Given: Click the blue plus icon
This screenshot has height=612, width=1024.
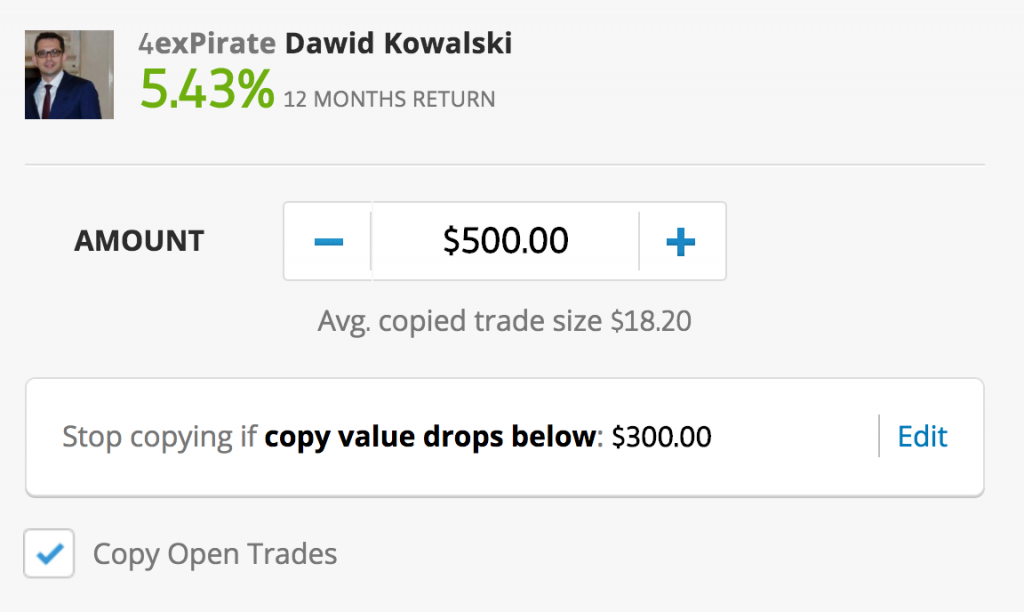Looking at the screenshot, I should click(680, 242).
